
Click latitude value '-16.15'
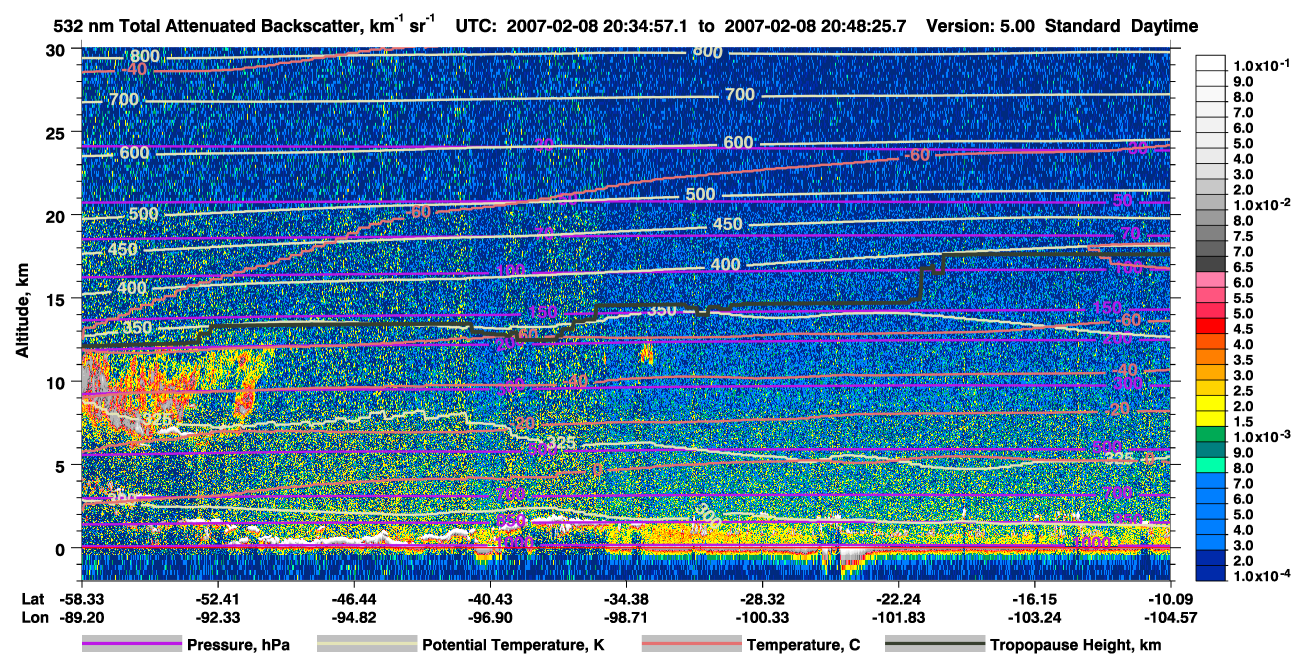tap(1034, 599)
